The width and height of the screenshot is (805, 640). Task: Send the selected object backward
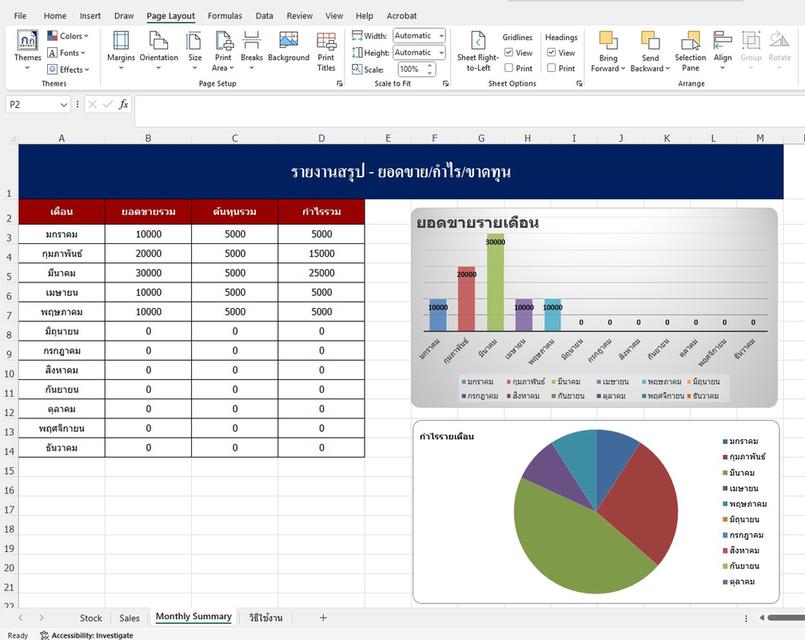(650, 51)
